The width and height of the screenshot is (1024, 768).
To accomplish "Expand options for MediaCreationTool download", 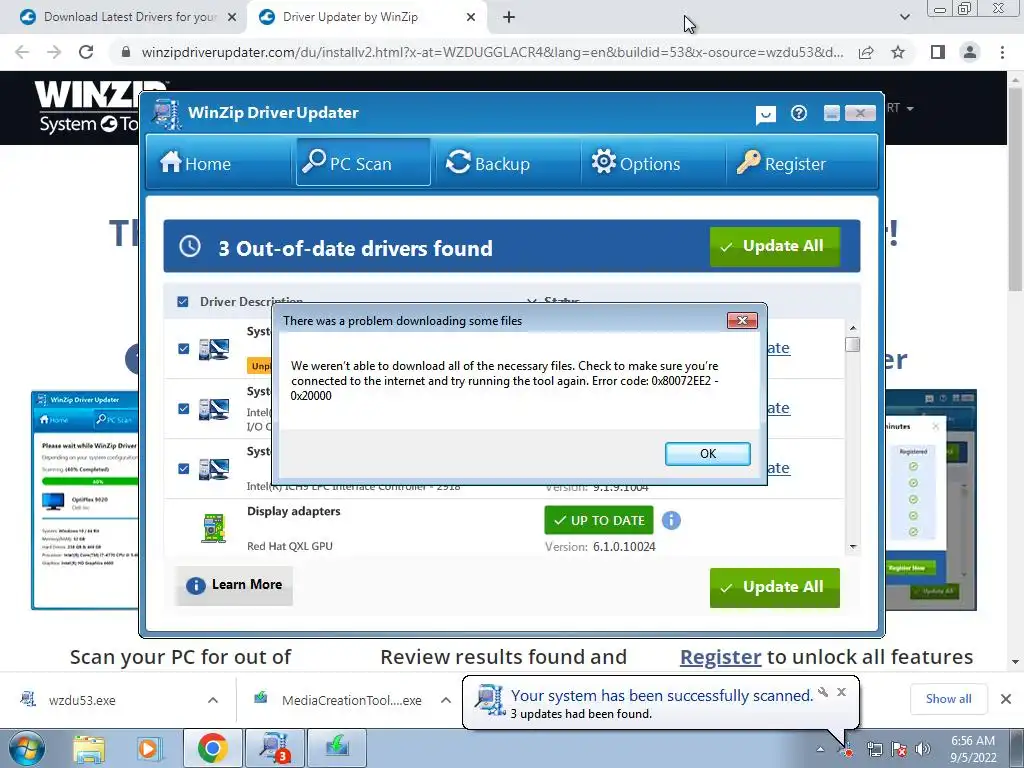I will coord(445,700).
